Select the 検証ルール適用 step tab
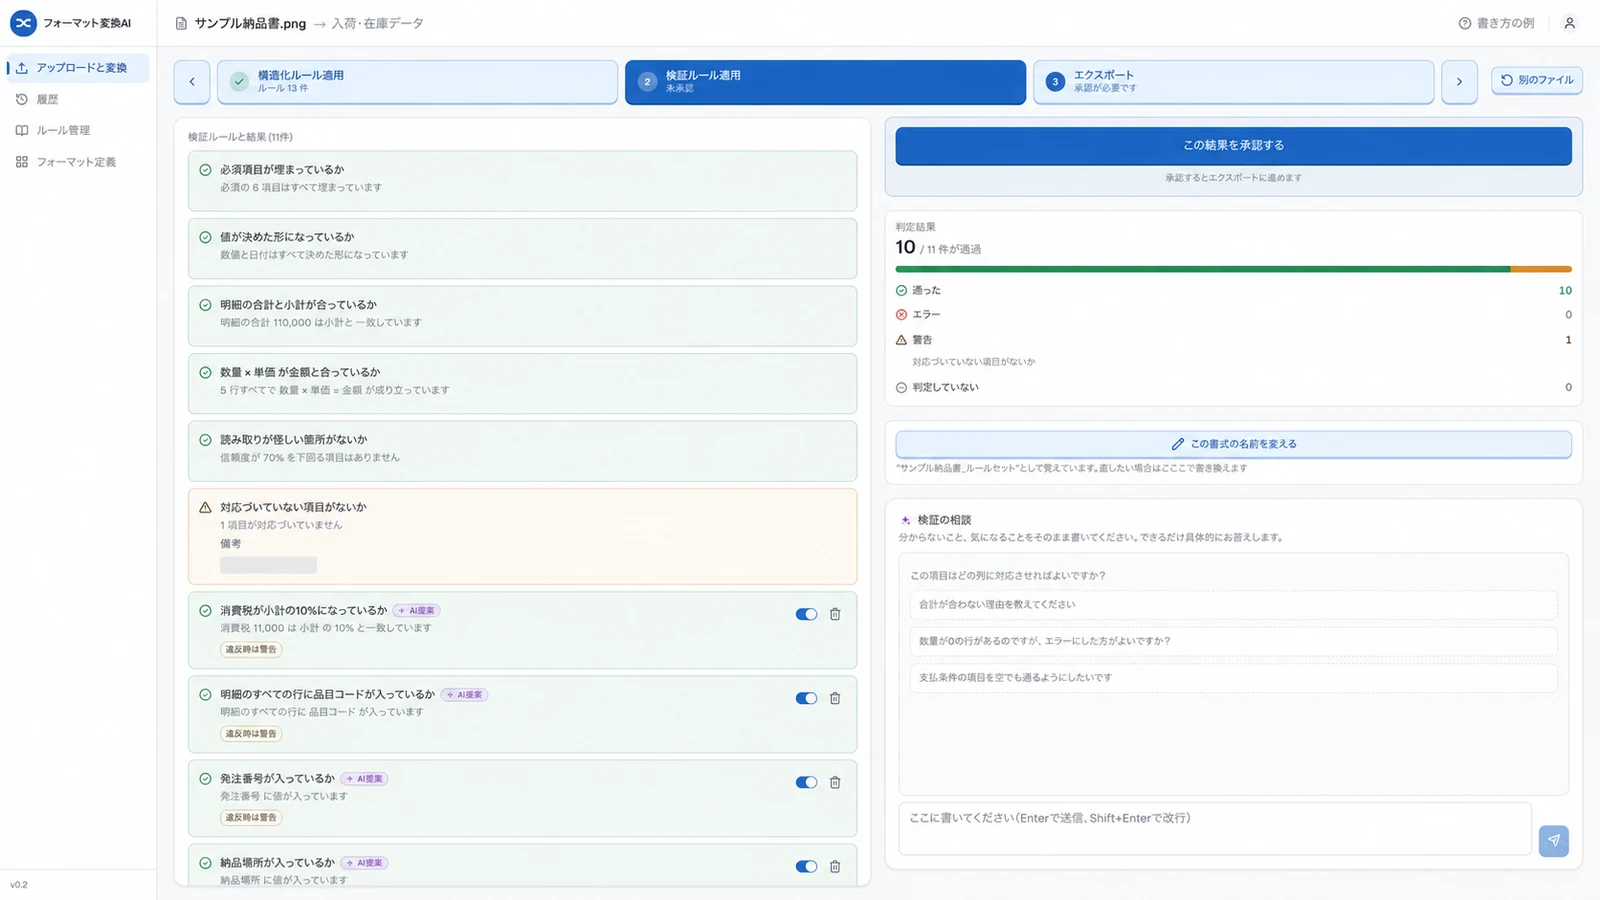 [x=825, y=82]
